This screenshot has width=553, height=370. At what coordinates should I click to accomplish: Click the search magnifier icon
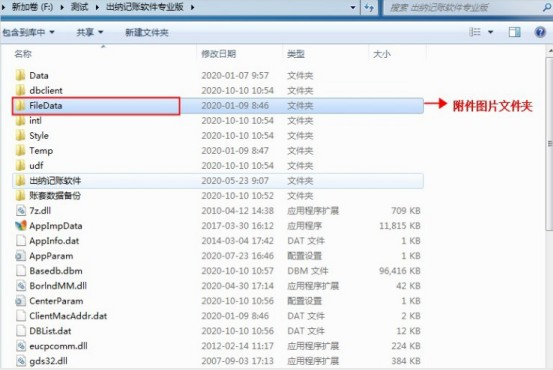547,7
